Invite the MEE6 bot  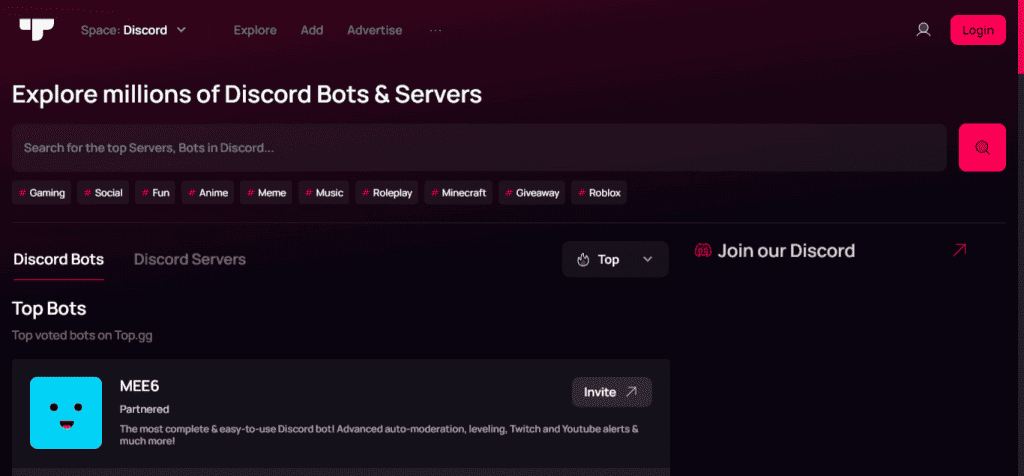click(611, 392)
